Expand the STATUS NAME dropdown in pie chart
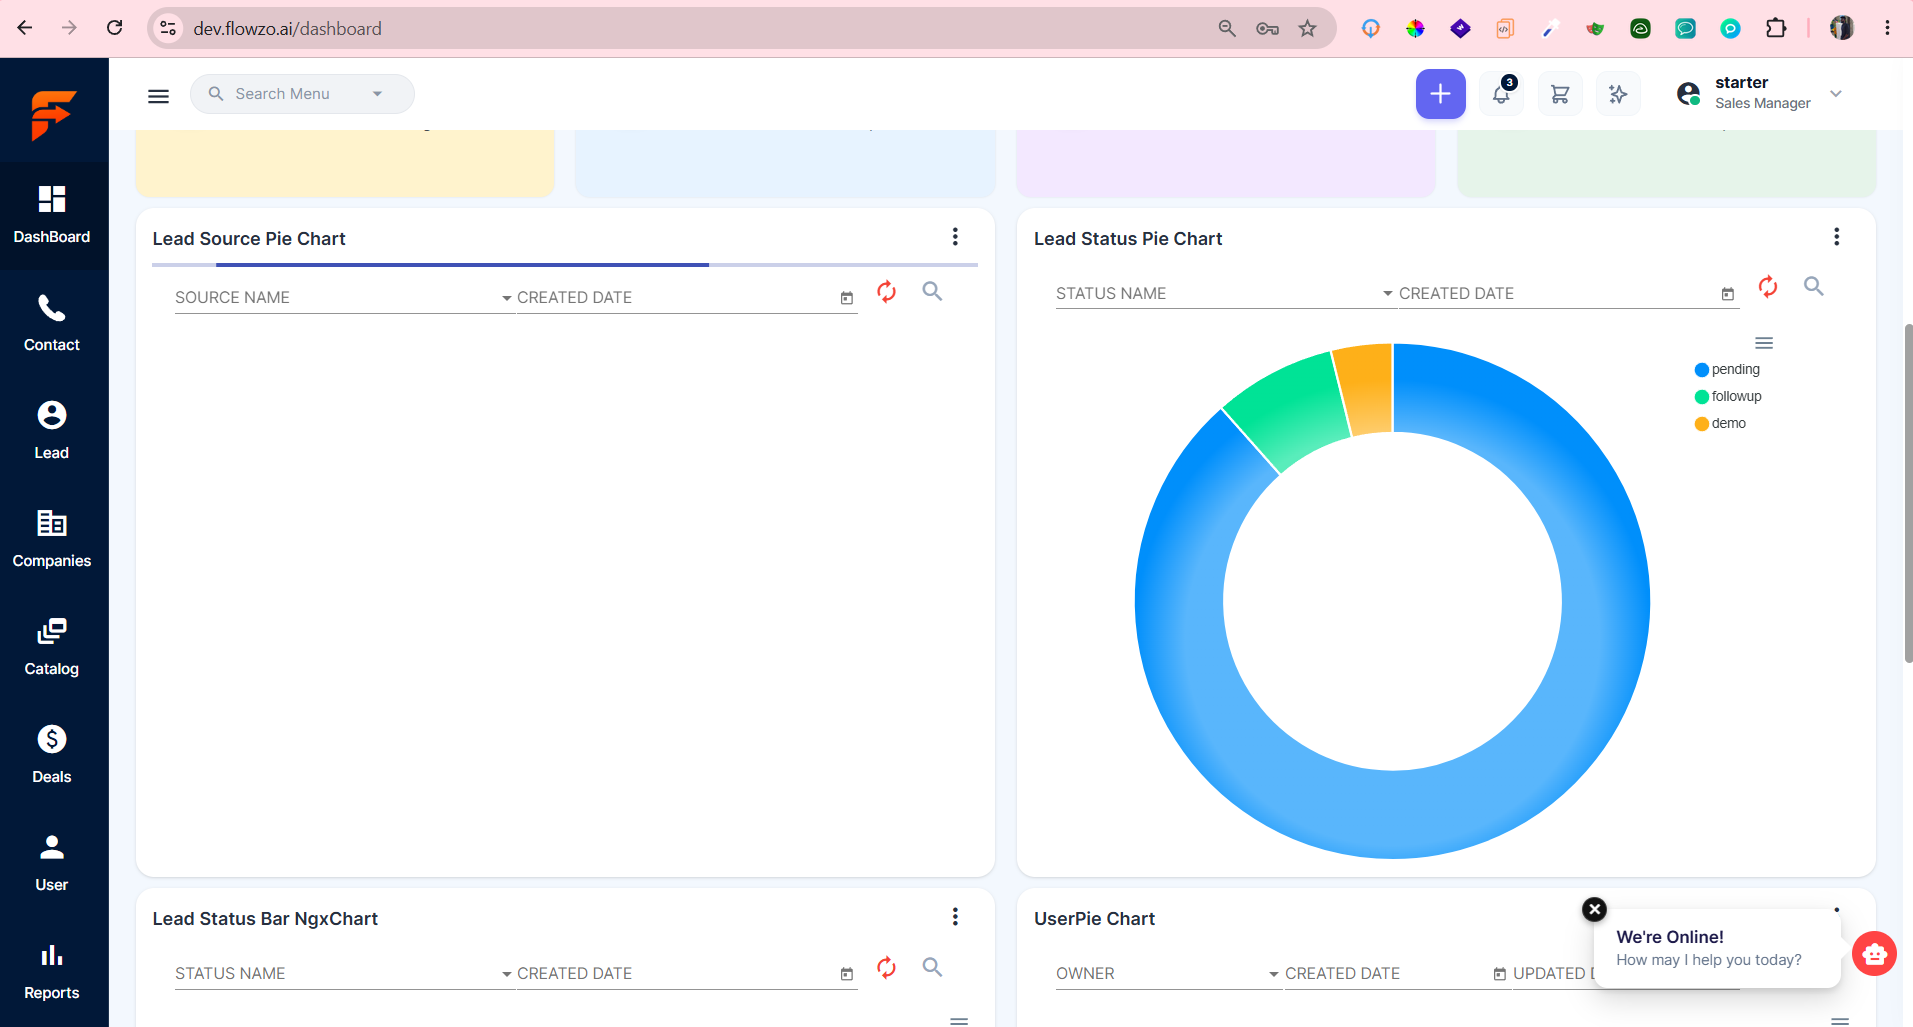Viewport: 1913px width, 1027px height. (1225, 294)
